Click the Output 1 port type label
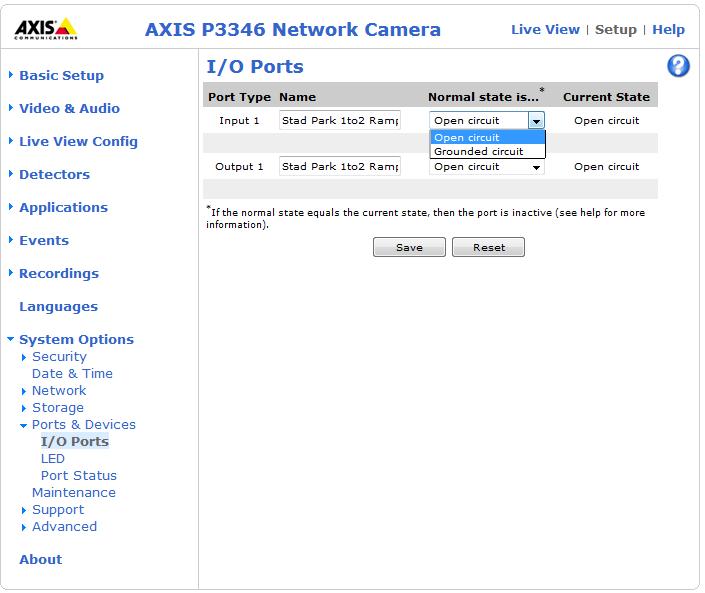The height and width of the screenshot is (593, 705). [239, 166]
